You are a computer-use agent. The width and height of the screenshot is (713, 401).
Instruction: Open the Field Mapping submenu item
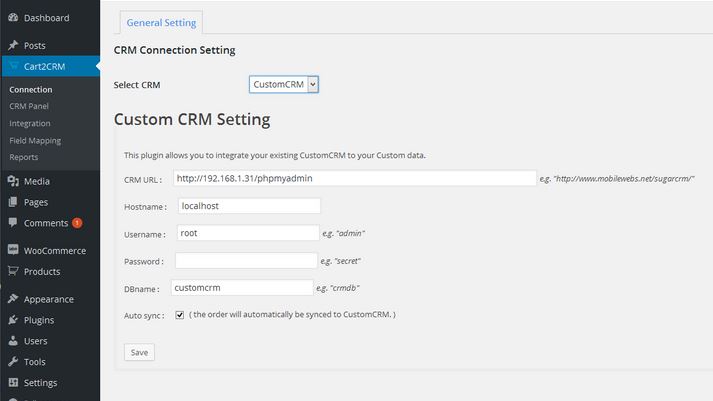tap(35, 140)
